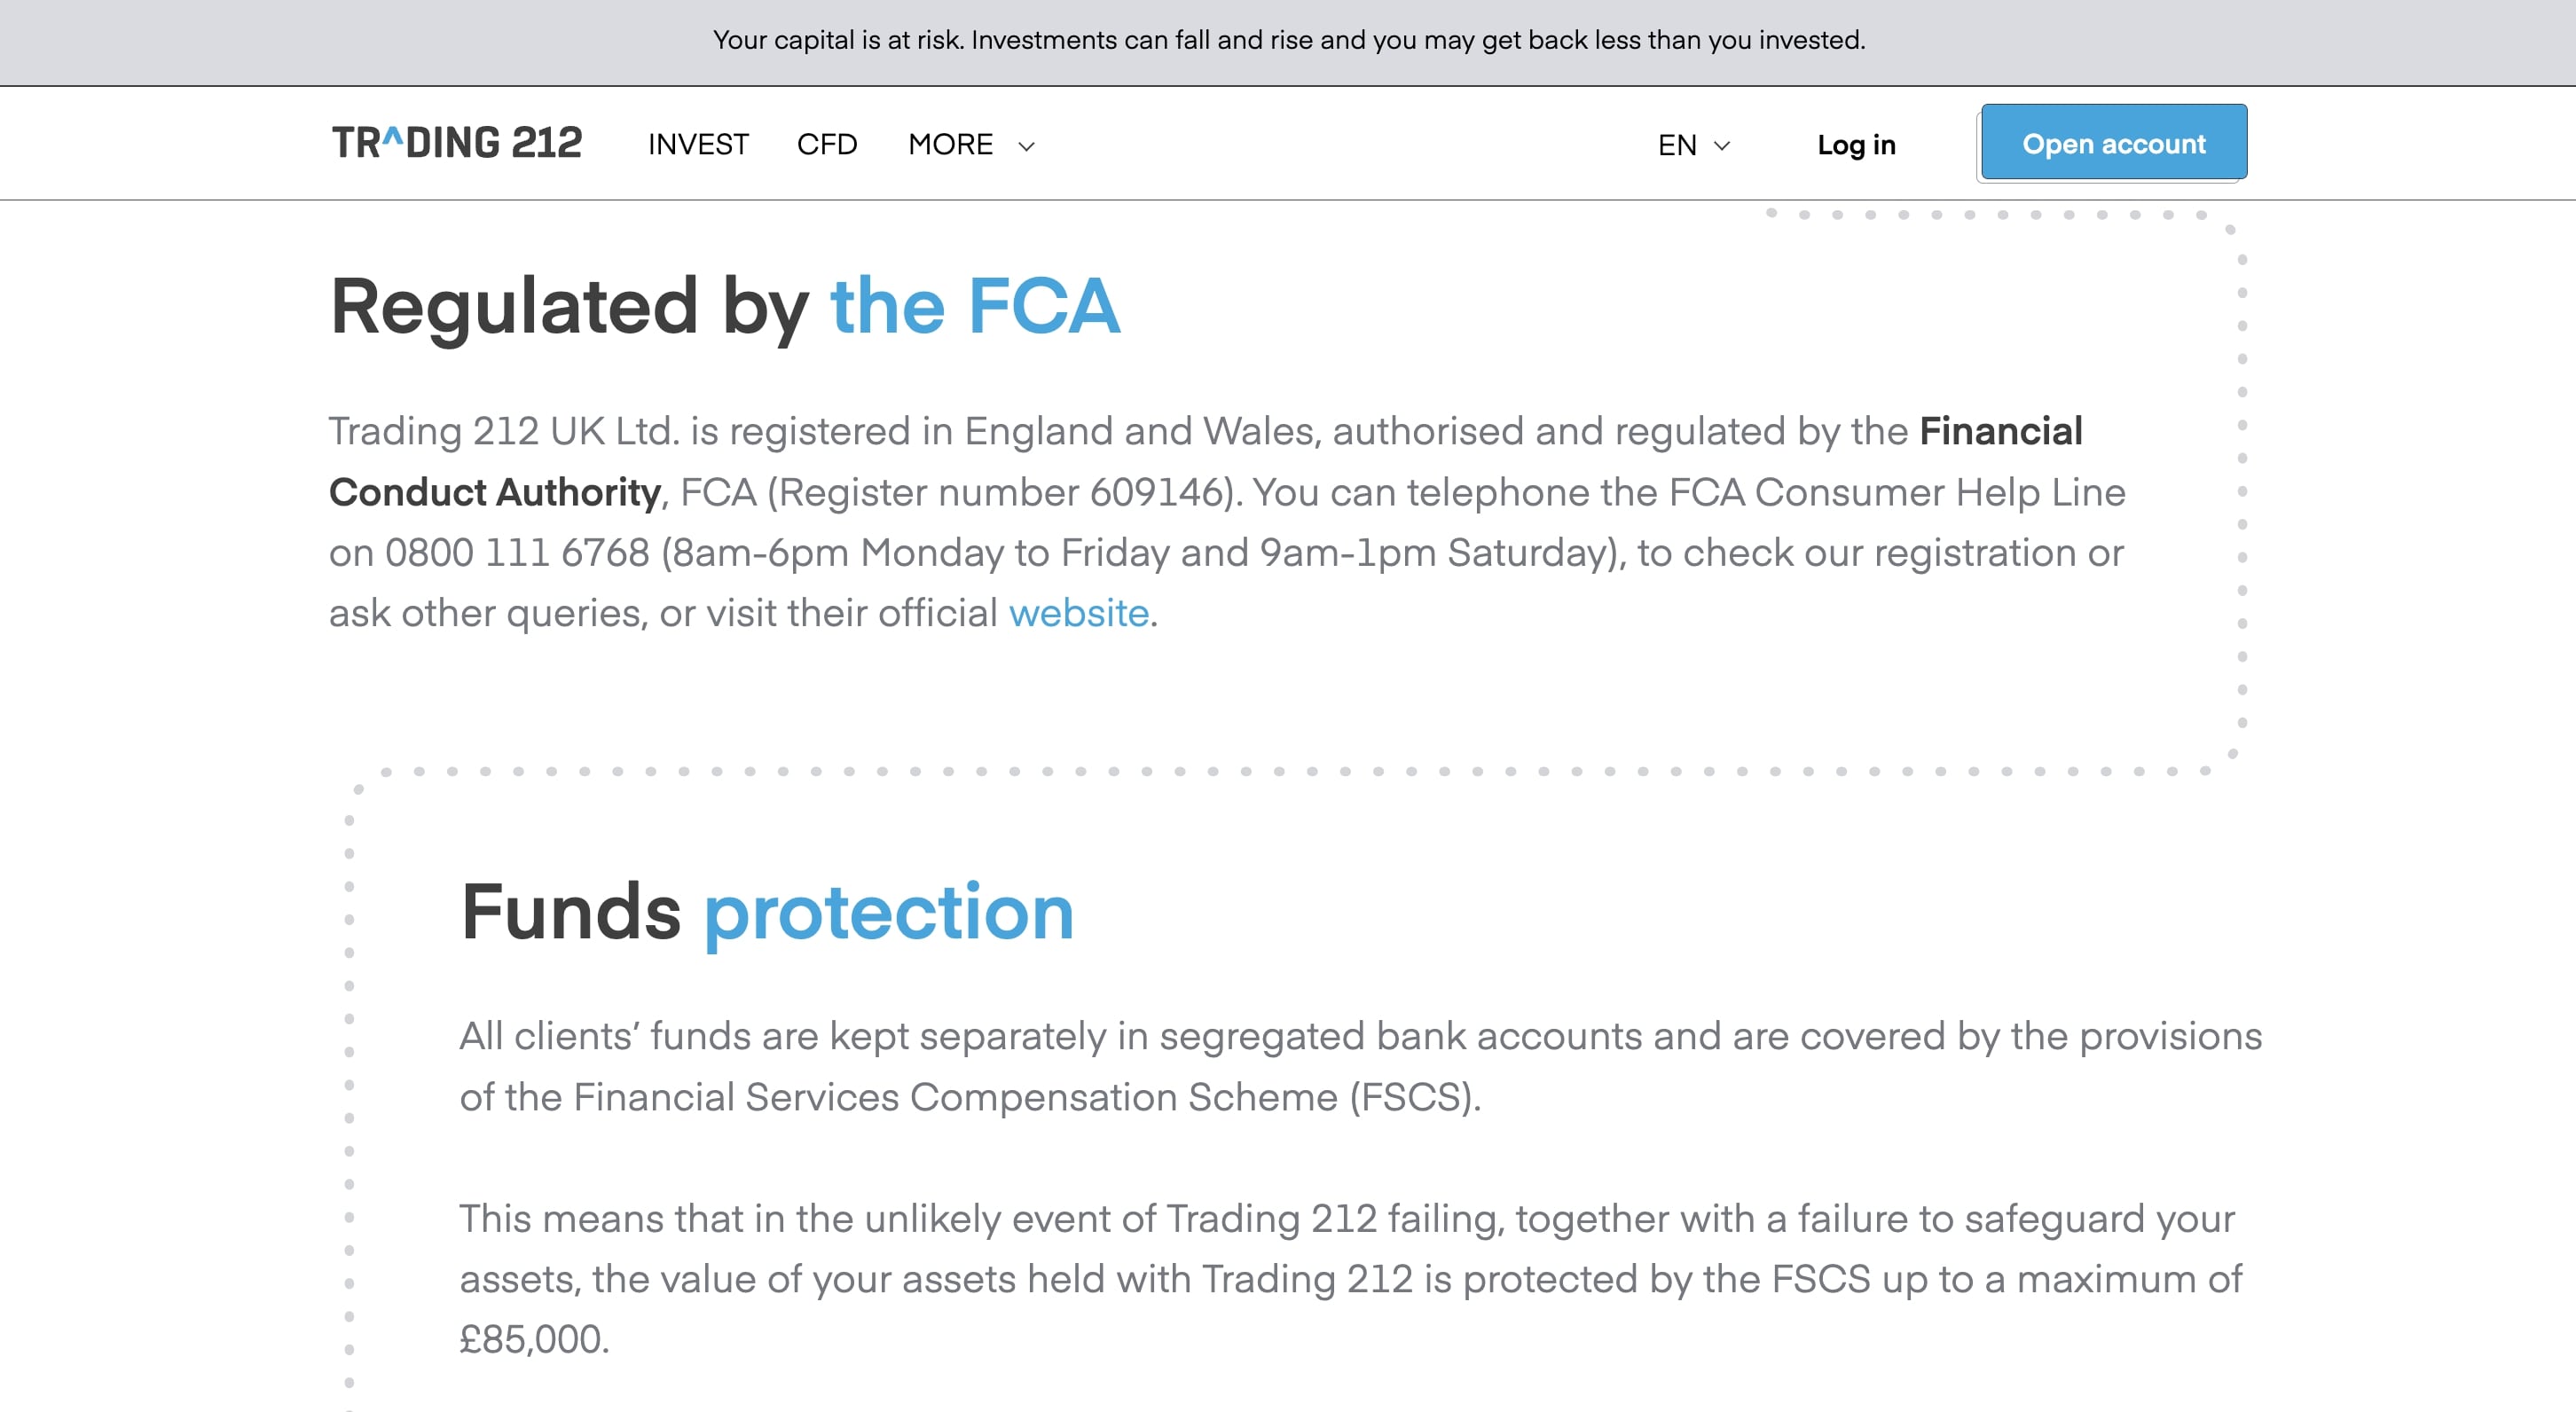Click the 'Regulated by the FCA' heading
This screenshot has width=2576, height=1412.
pyautogui.click(x=724, y=306)
